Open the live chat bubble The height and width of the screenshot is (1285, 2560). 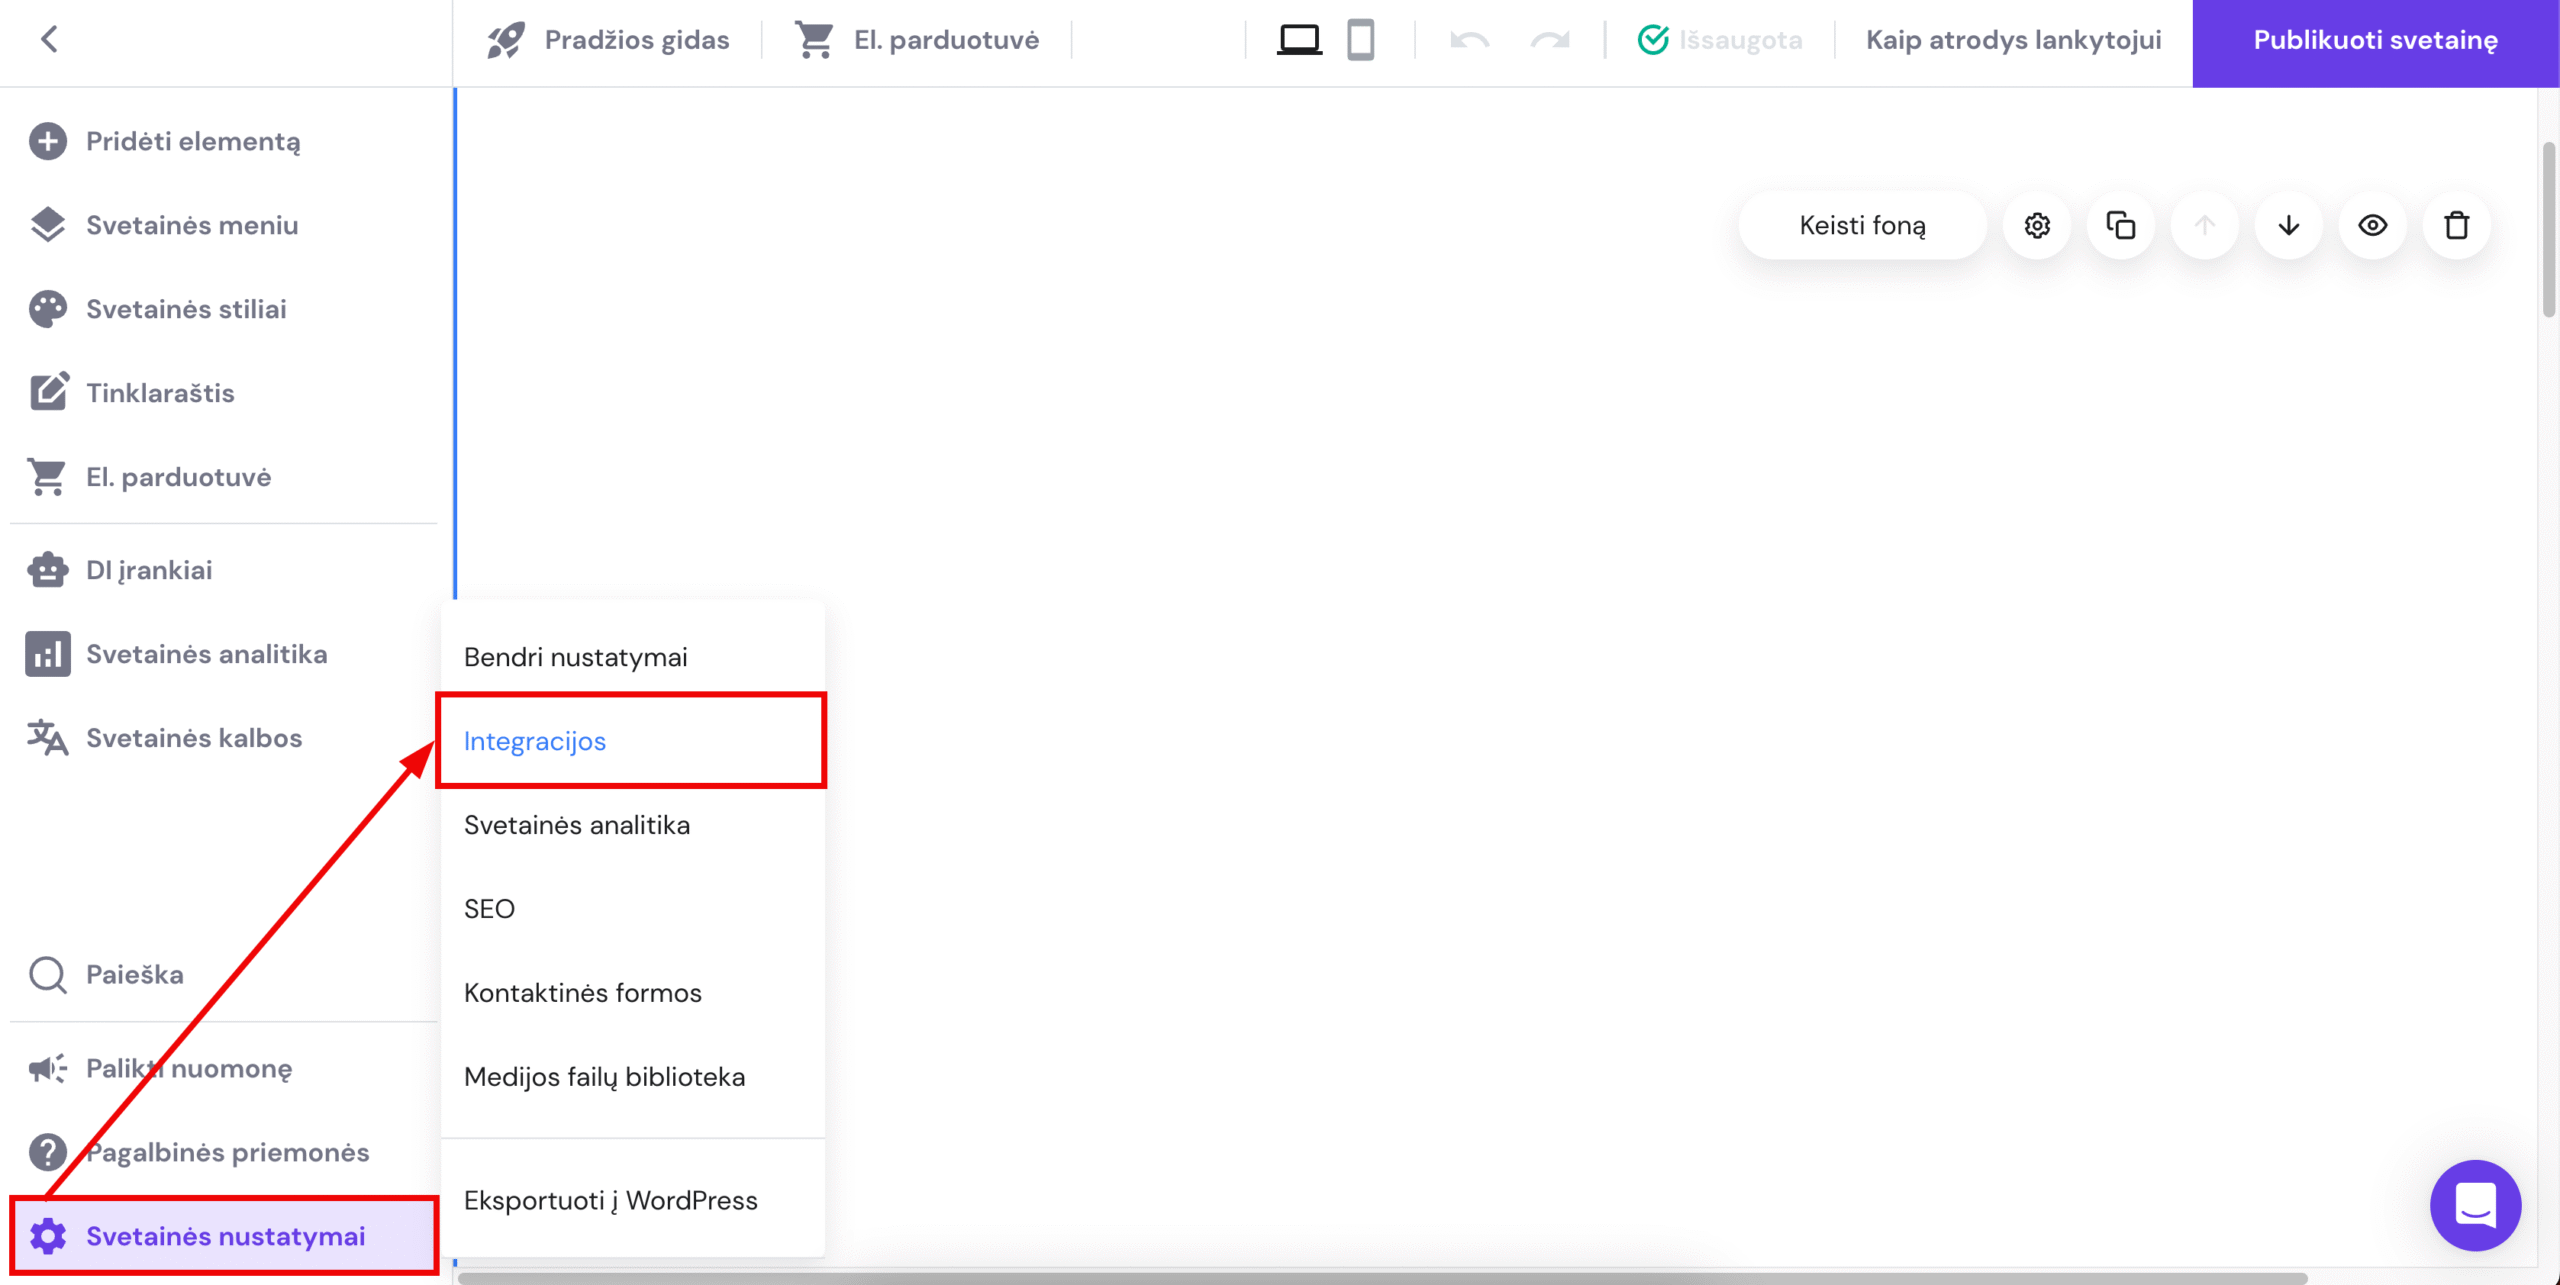click(2475, 1205)
